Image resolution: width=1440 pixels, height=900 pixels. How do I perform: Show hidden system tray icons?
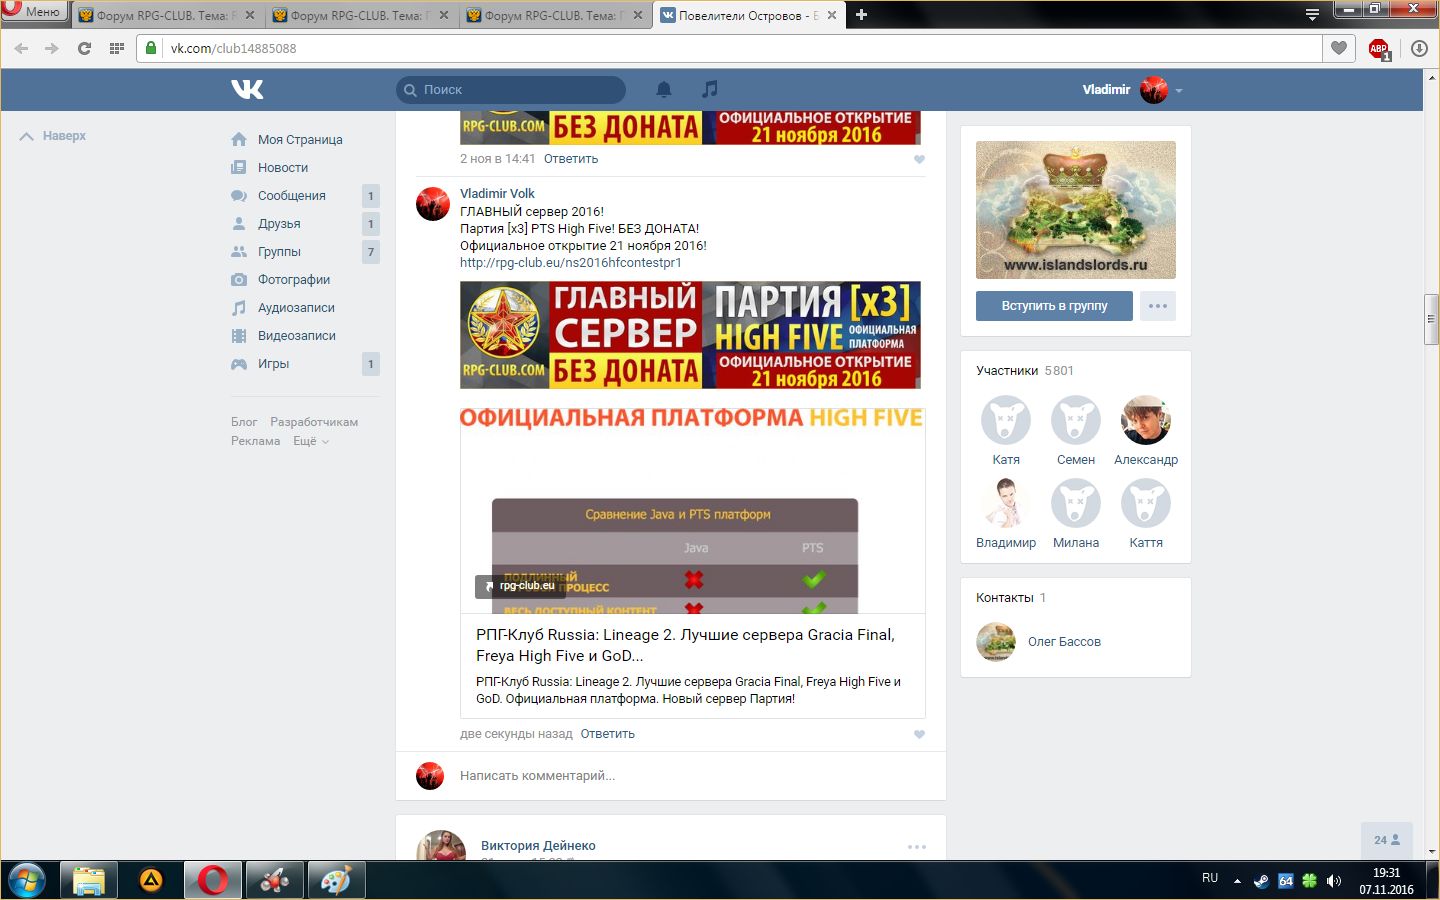tap(1237, 881)
